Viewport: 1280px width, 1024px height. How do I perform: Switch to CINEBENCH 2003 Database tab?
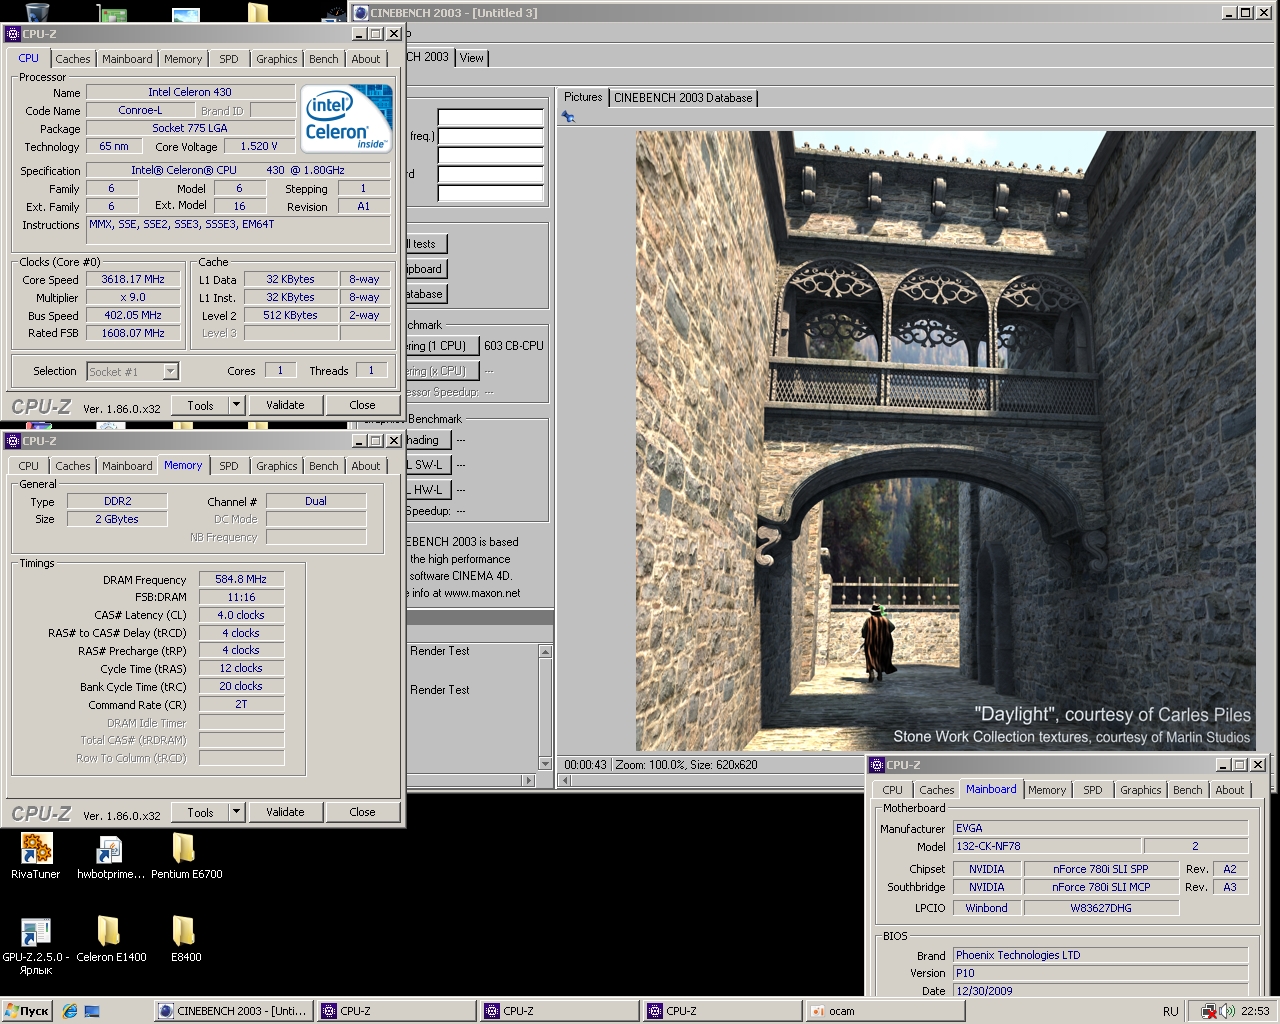pos(683,98)
